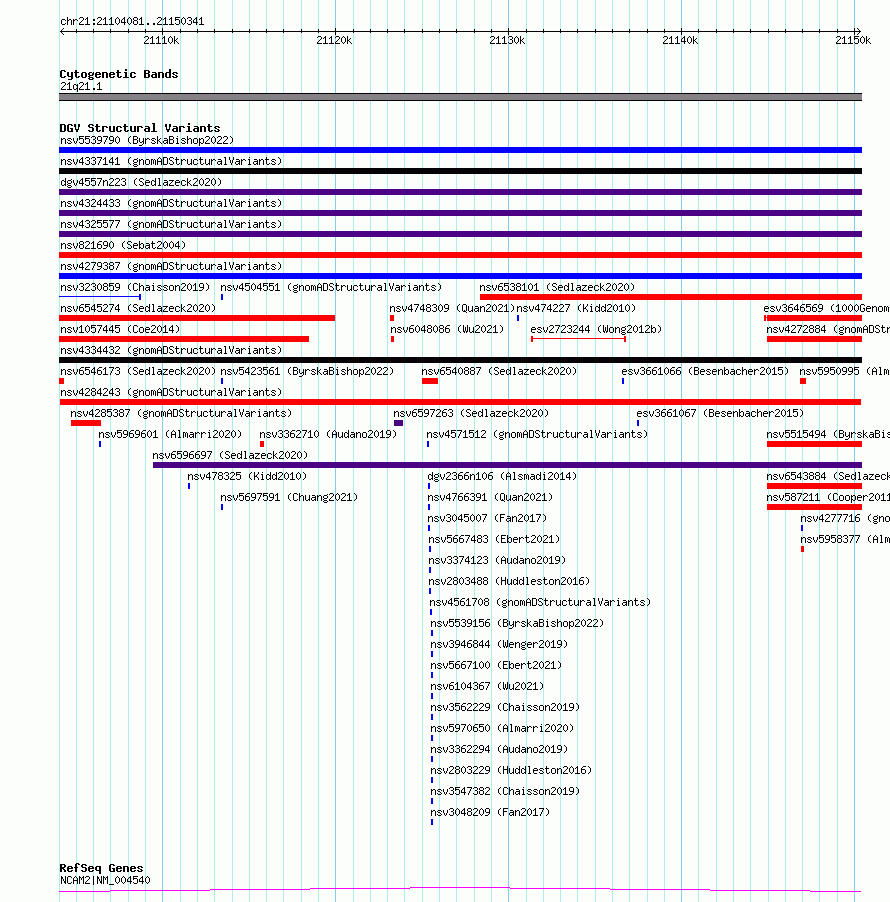Open the NCAM2|NM_004540 RefSeq gene label
The width and height of the screenshot is (890, 902).
point(105,881)
